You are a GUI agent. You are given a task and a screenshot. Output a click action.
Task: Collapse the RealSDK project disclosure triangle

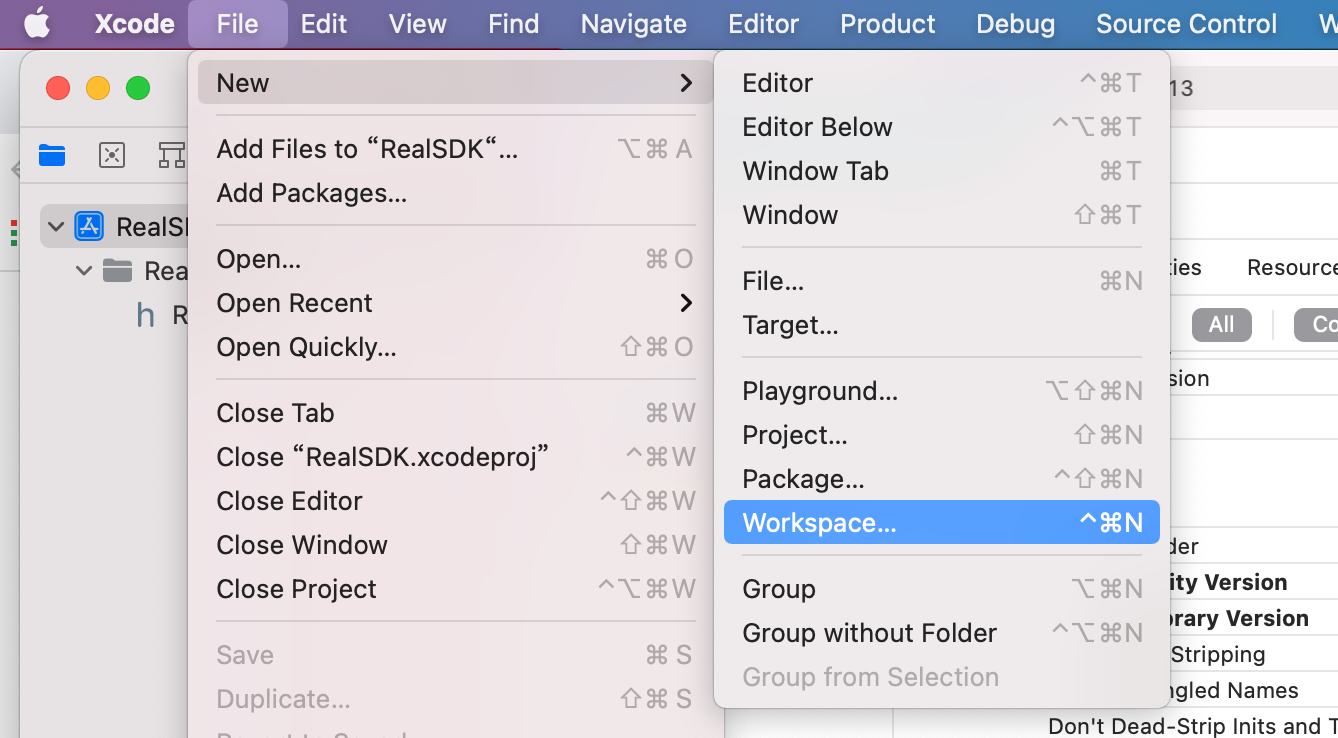pos(56,227)
